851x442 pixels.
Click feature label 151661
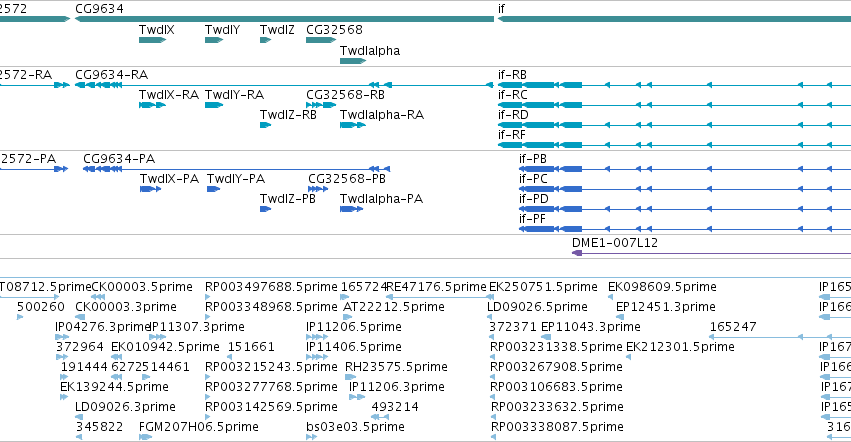click(x=251, y=347)
